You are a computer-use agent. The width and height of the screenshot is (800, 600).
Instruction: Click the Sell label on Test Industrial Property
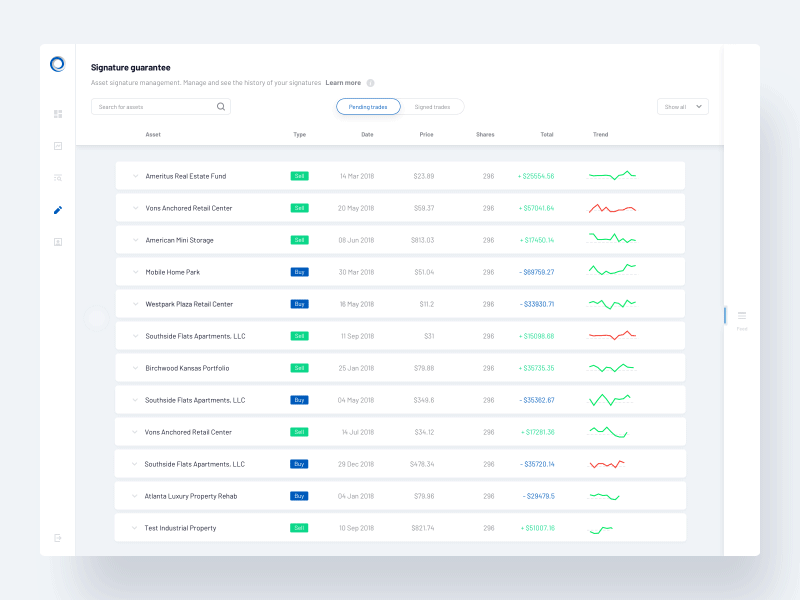(299, 527)
